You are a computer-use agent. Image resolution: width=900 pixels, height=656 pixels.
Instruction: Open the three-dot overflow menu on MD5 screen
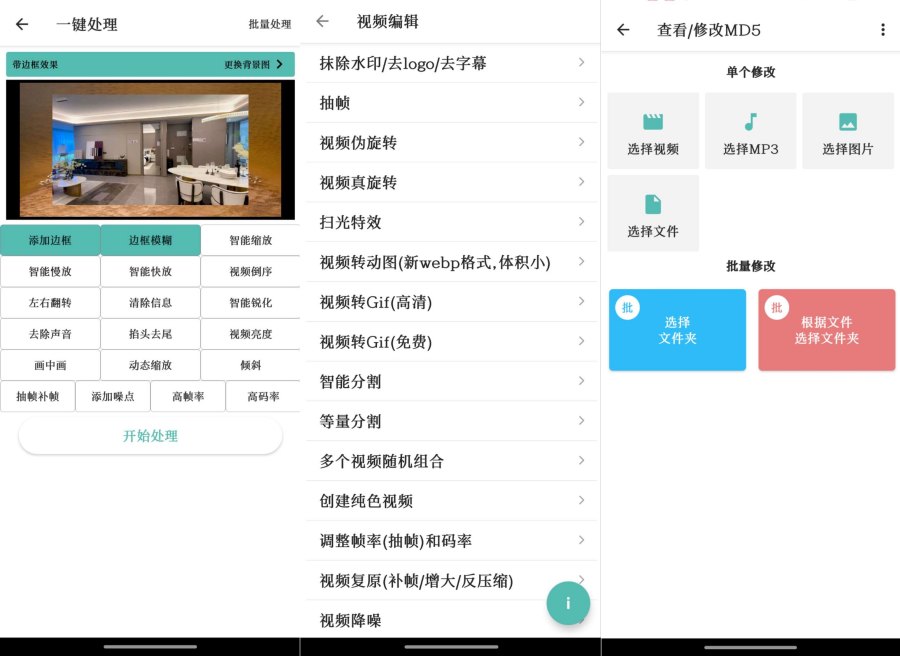[884, 30]
